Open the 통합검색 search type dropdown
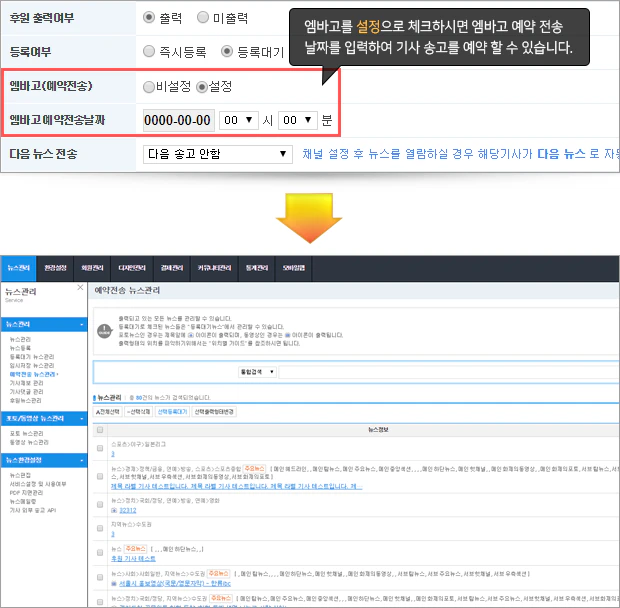This screenshot has height=608, width=620. coord(257,372)
